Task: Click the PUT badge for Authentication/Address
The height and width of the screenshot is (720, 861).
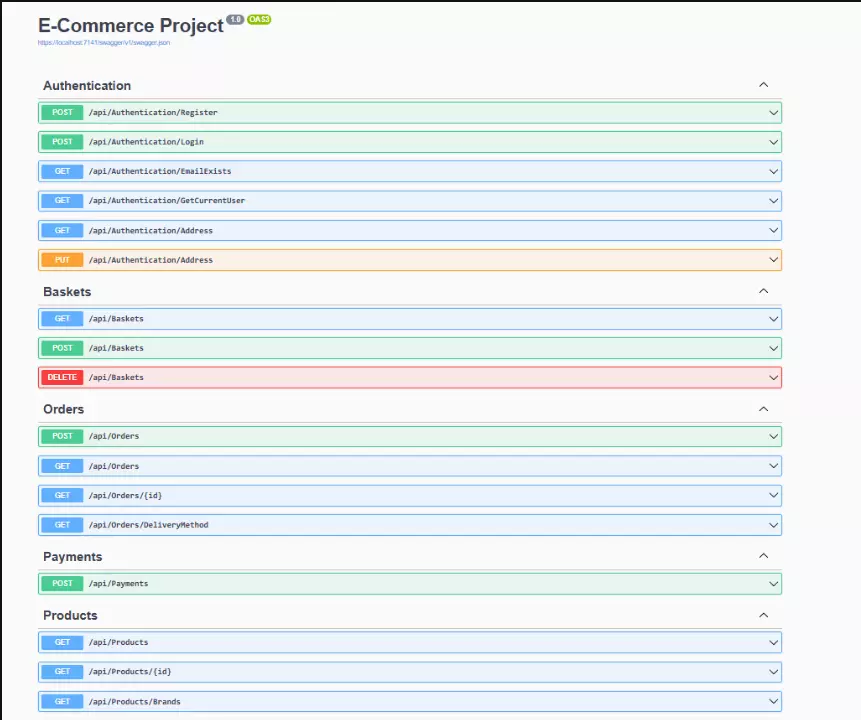Action: coord(62,260)
